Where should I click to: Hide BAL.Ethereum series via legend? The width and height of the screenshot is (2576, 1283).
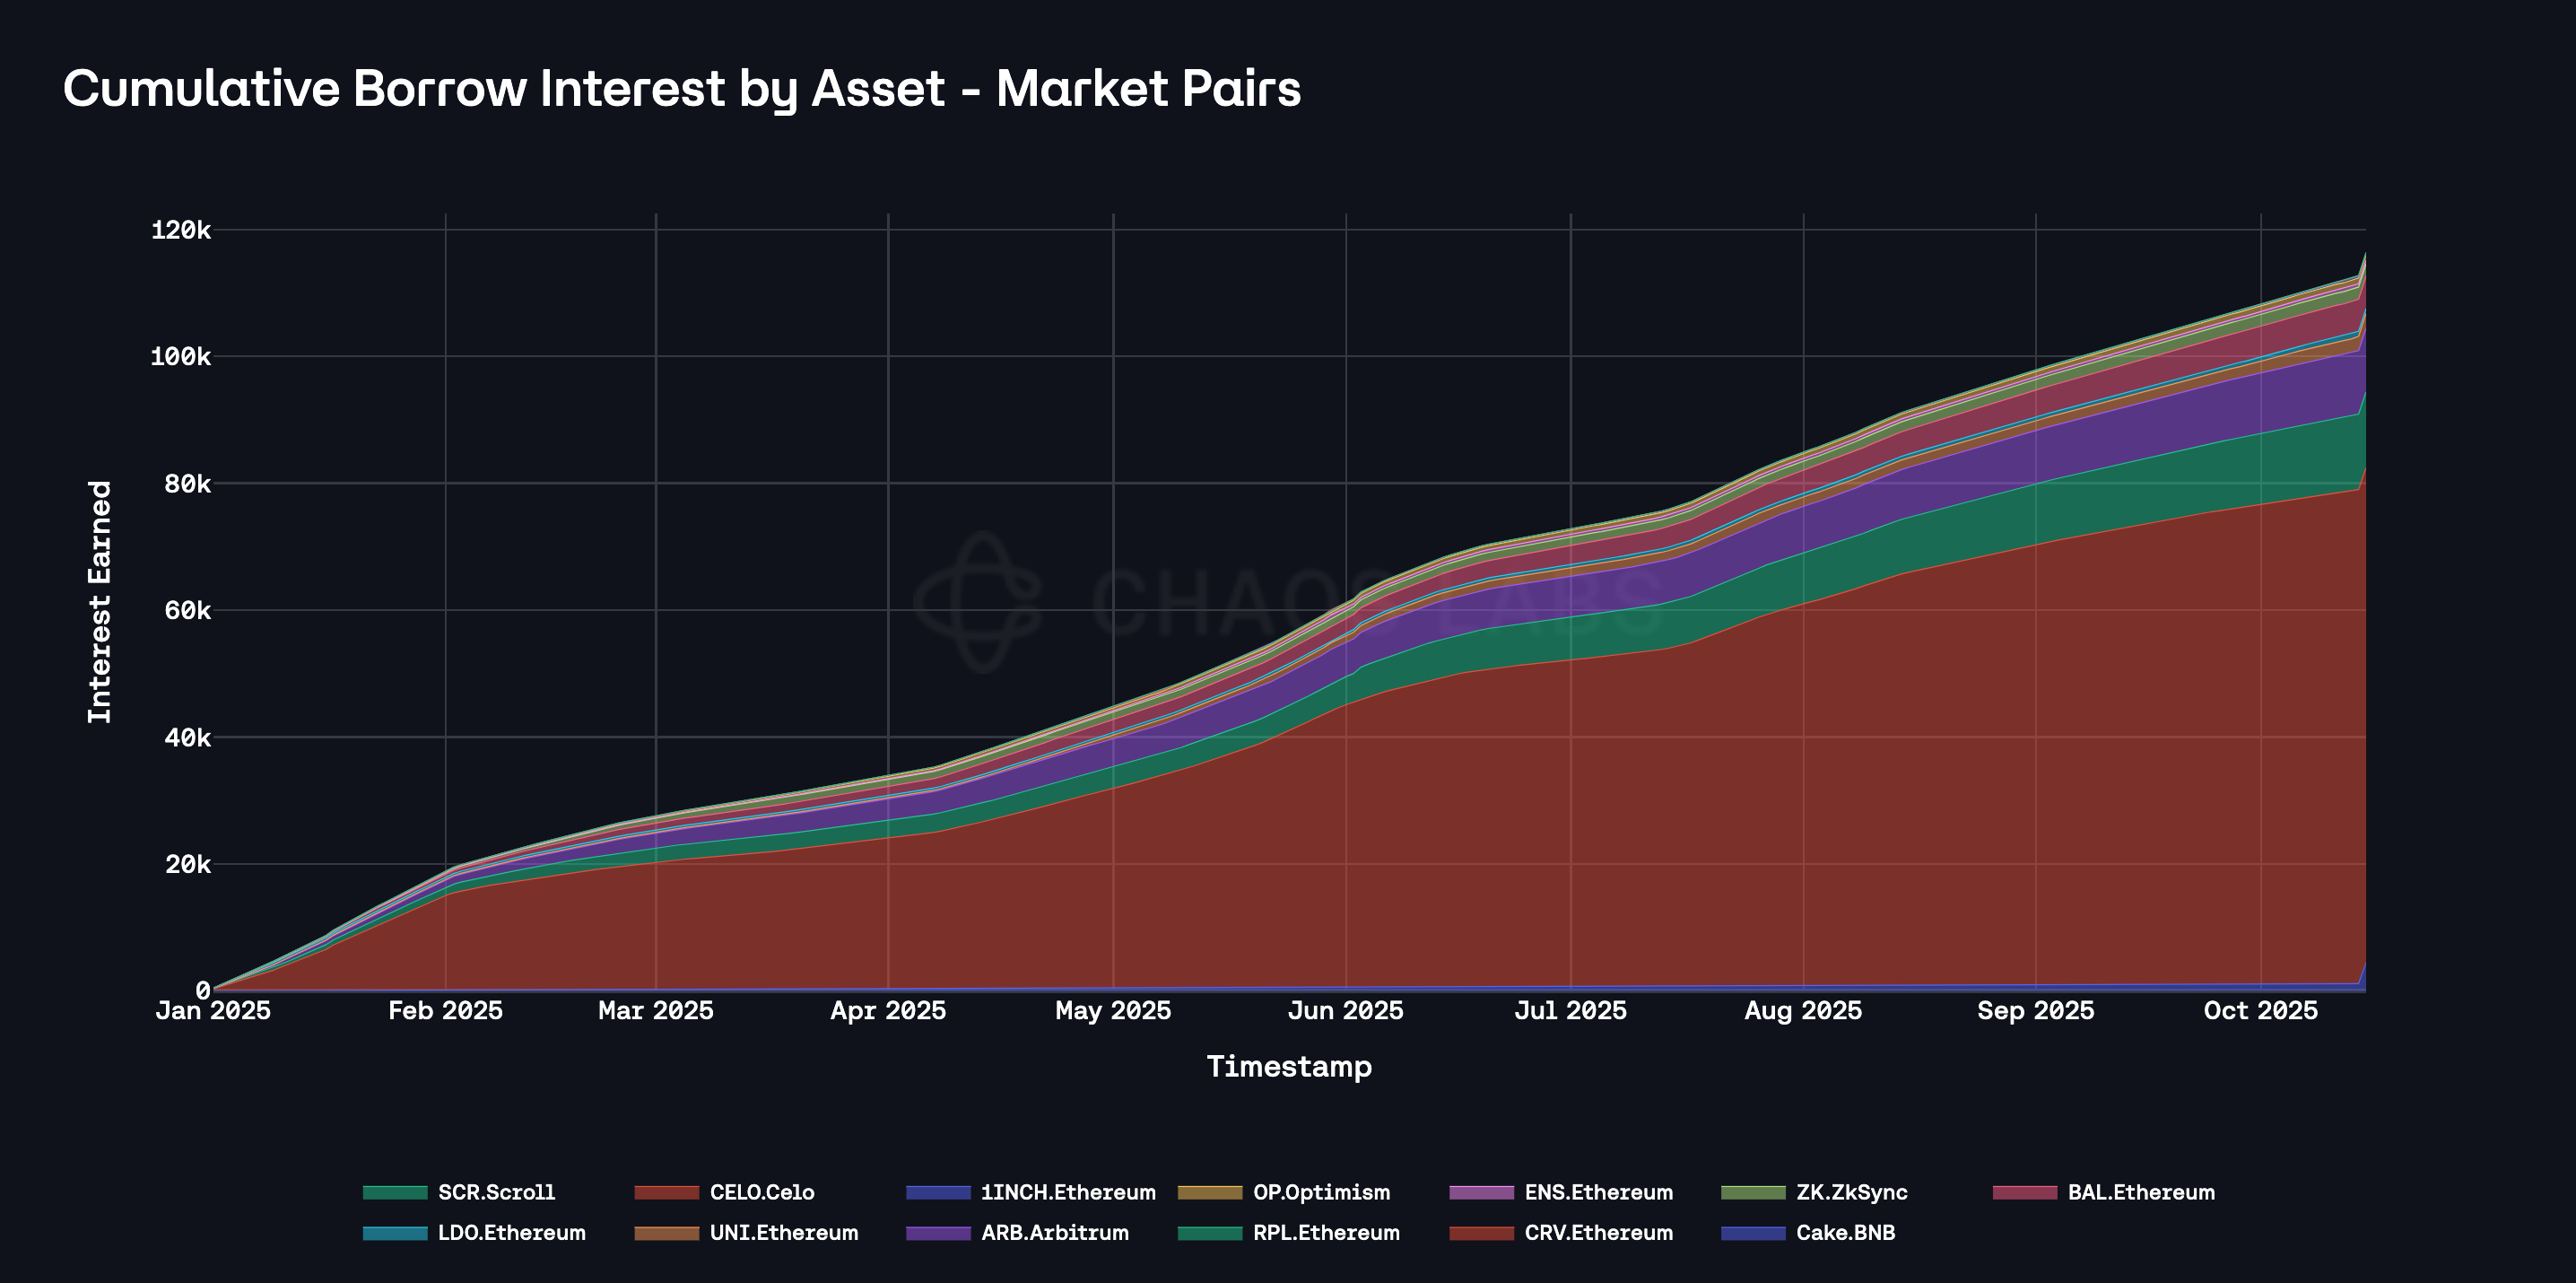[2140, 1192]
